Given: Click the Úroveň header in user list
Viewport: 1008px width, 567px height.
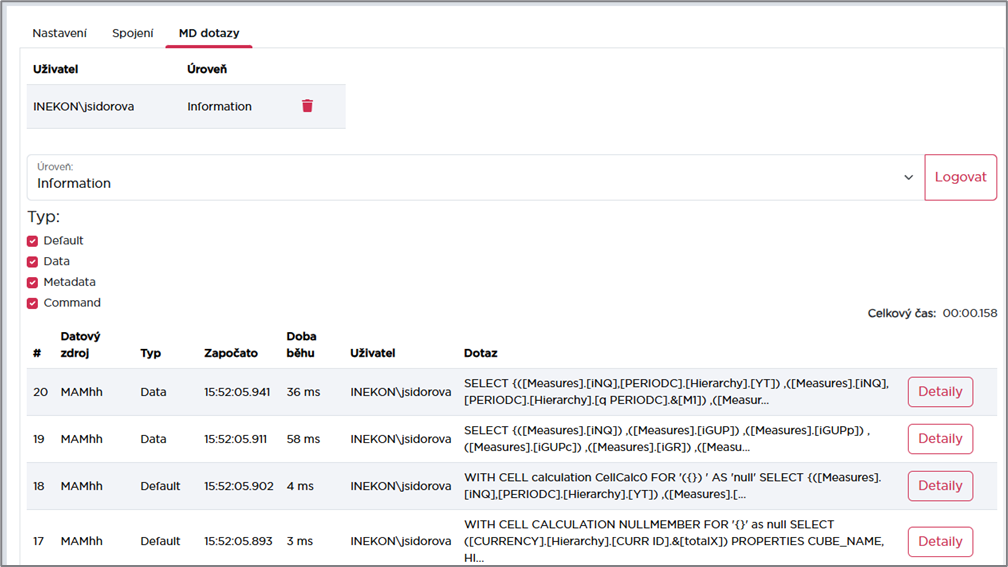Looking at the screenshot, I should coord(207,69).
